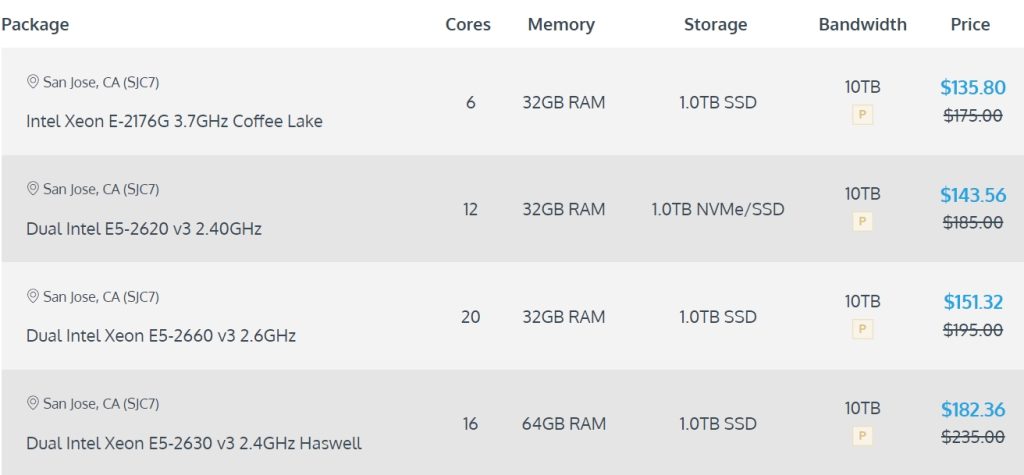Sort by the Cores column header
Viewport: 1024px width, 475px height.
tap(468, 25)
